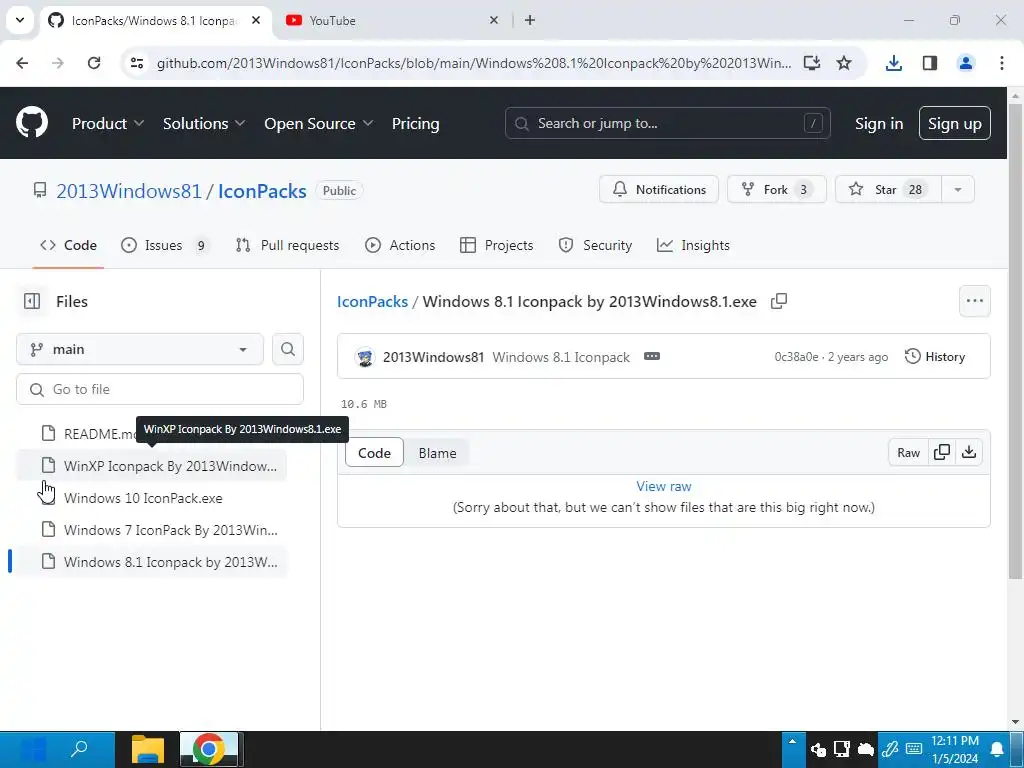This screenshot has height=768, width=1024.
Task: Open the Security tab
Action: point(596,245)
